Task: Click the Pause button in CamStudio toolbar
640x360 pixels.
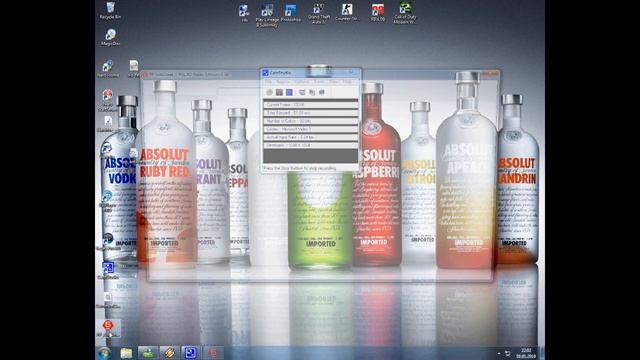Action: click(279, 93)
